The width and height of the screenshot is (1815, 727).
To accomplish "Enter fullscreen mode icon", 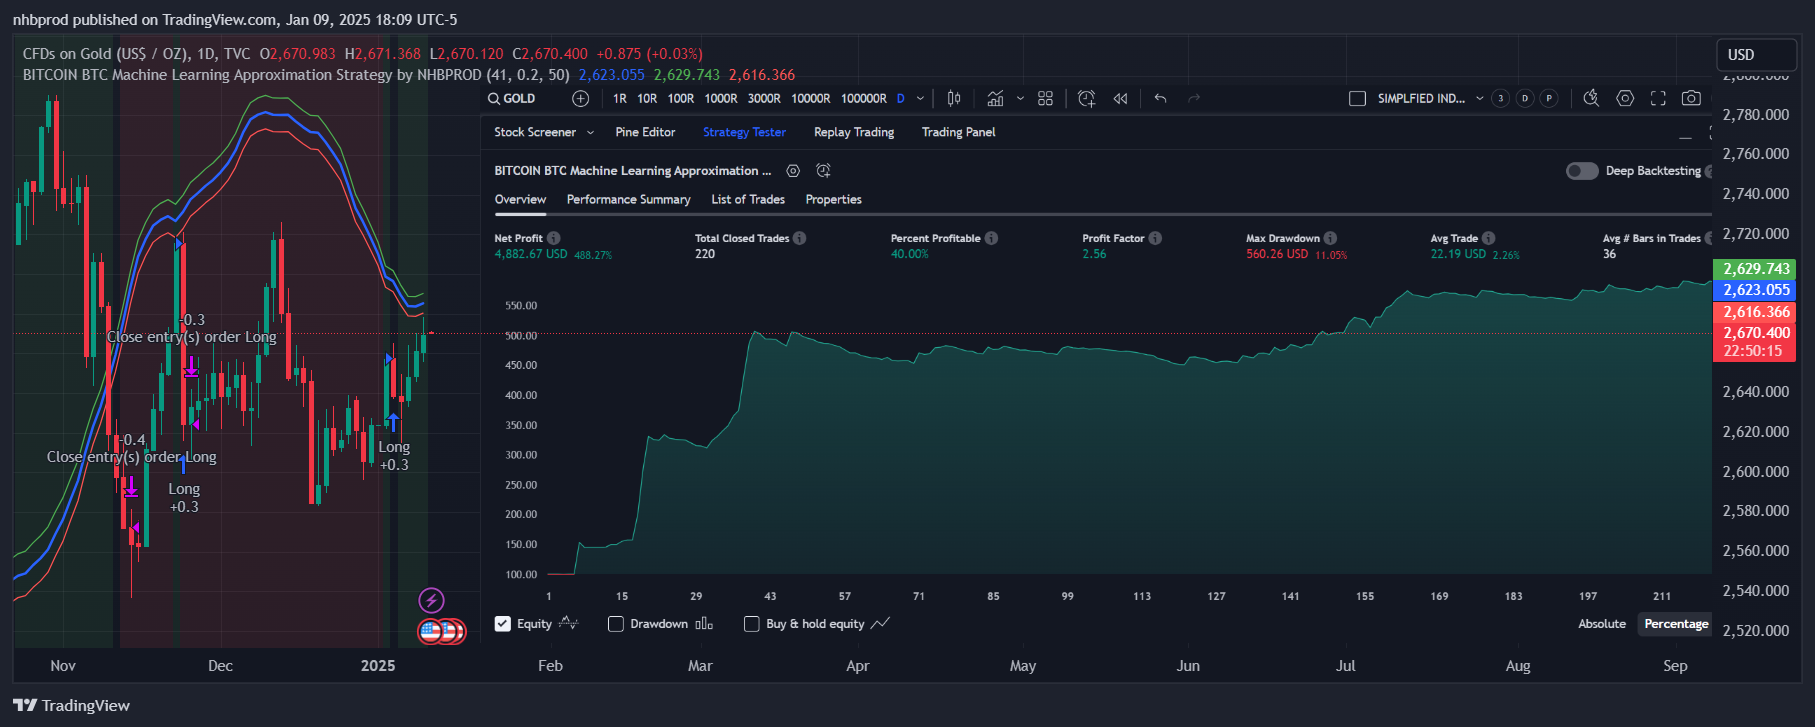I will [x=1658, y=98].
